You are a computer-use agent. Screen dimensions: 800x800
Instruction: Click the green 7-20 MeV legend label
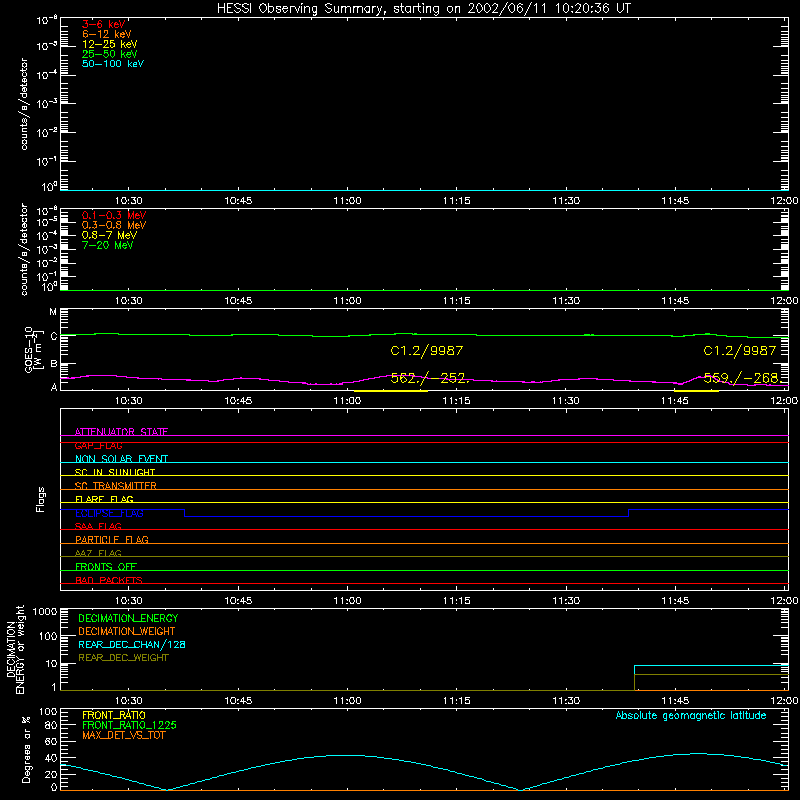tap(107, 245)
